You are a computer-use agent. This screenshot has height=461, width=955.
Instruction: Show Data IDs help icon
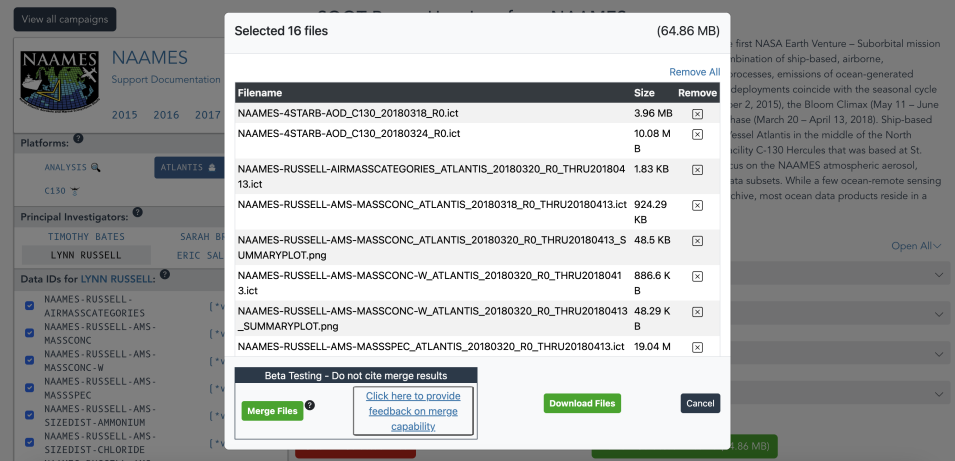(x=164, y=274)
